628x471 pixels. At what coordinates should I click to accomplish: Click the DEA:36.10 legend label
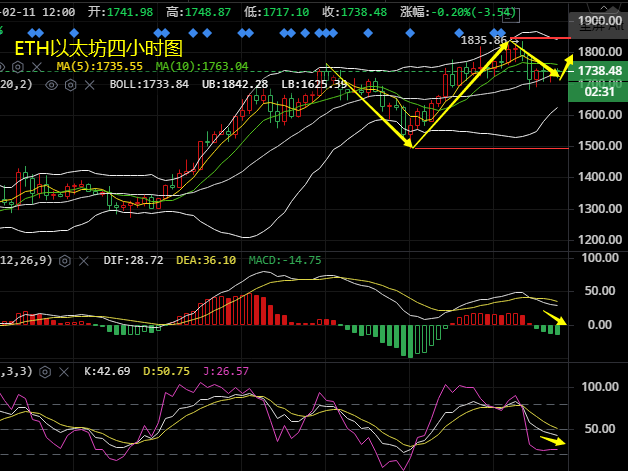coord(205,260)
